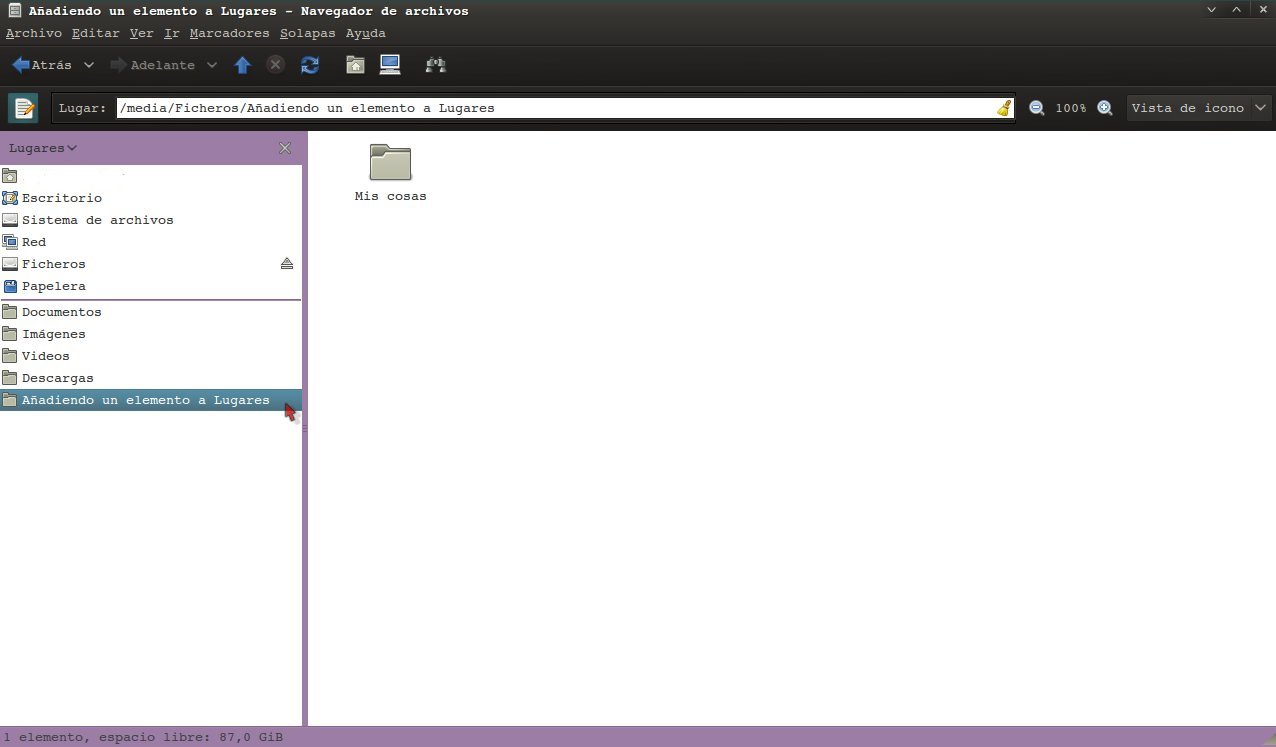Click the Computer toolbar icon
1276x747 pixels.
390,65
